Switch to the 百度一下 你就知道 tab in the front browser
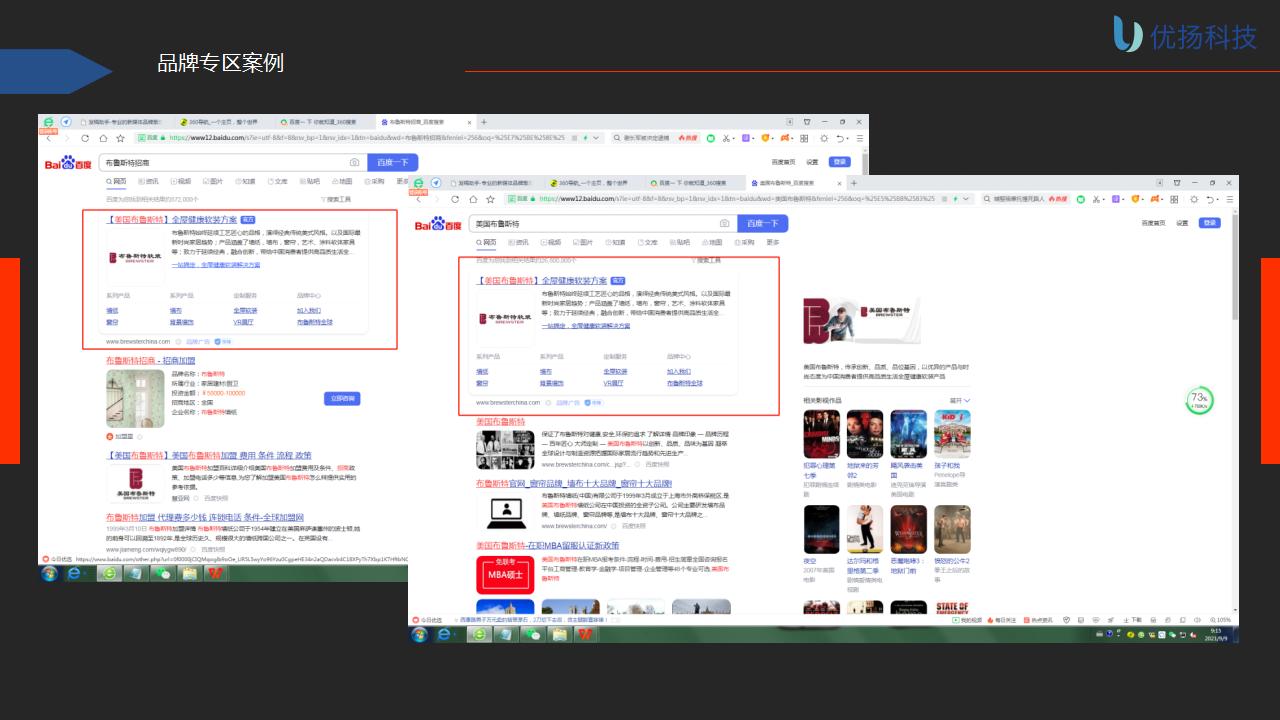This screenshot has width=1280, height=720. point(692,183)
